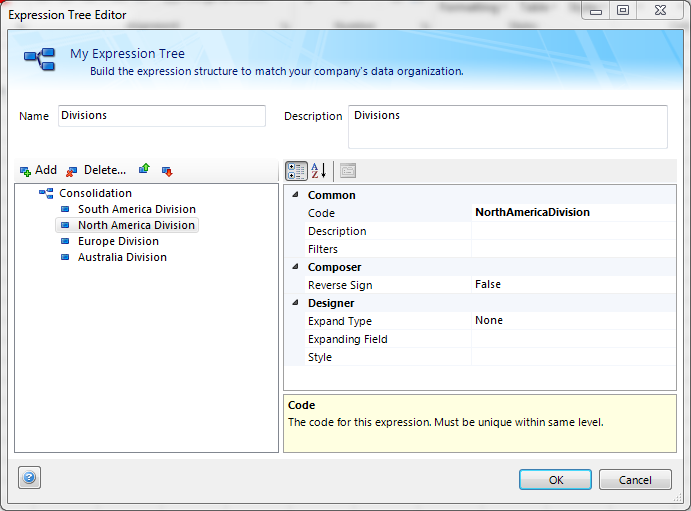The width and height of the screenshot is (691, 511).
Task: Select the Code property label
Action: 321,213
